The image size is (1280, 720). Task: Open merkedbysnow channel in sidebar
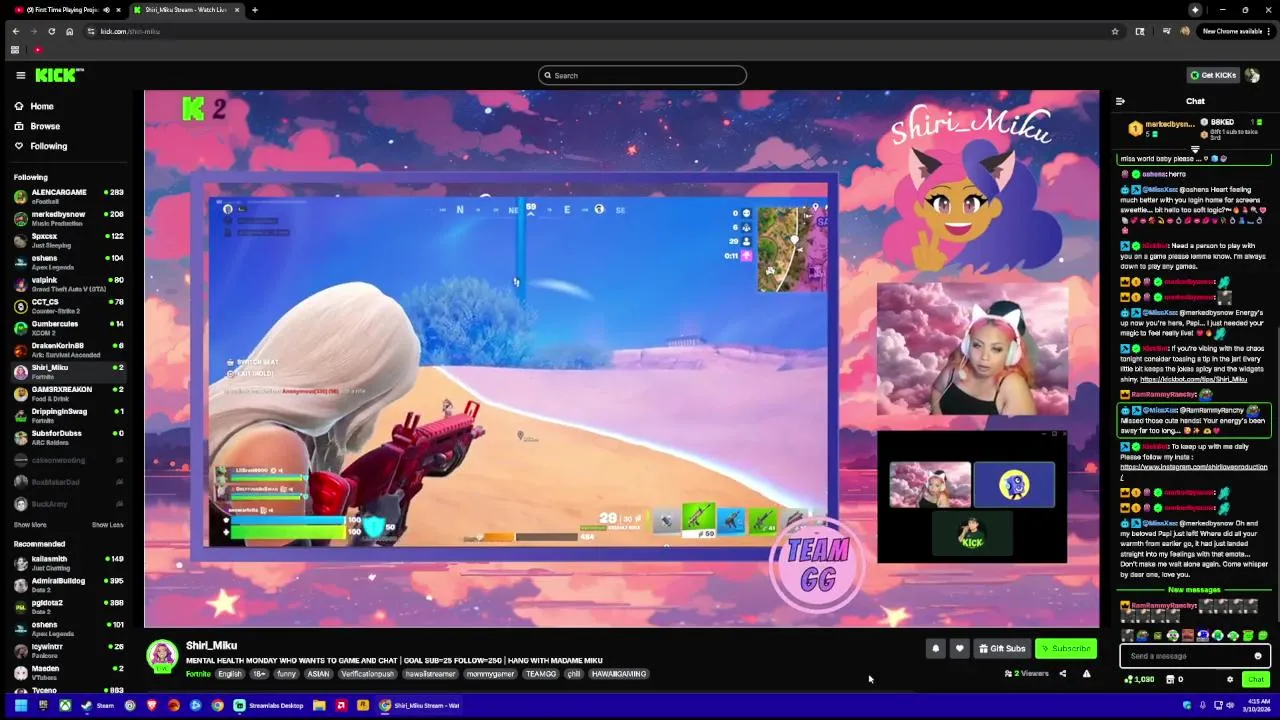[68, 218]
